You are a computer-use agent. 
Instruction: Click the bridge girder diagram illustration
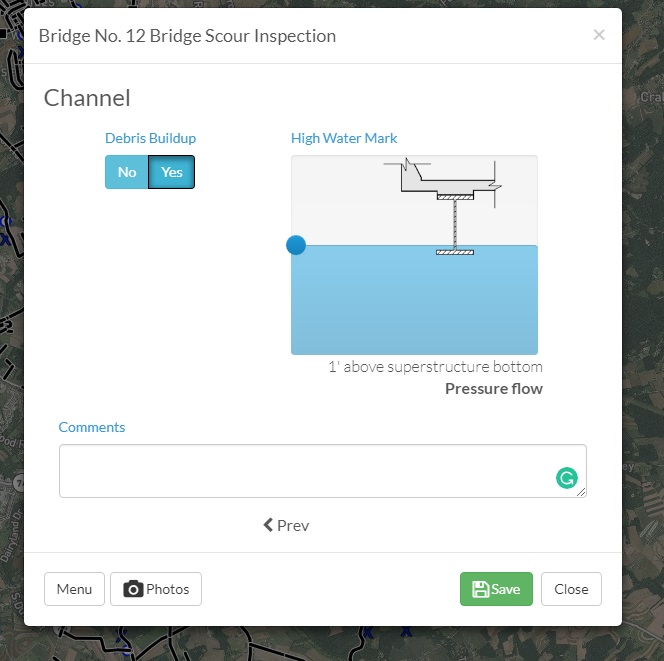(443, 207)
